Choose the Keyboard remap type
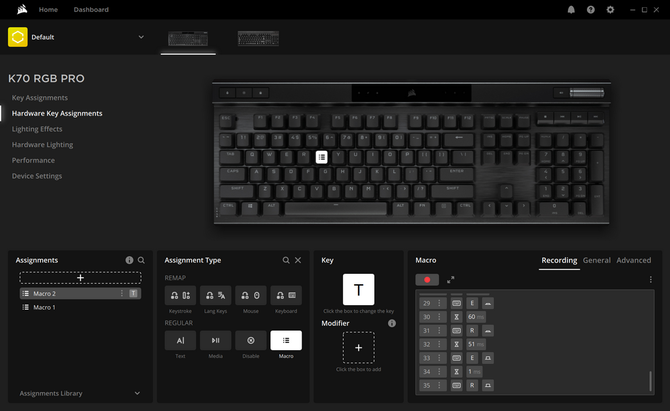The height and width of the screenshot is (411, 670). pyautogui.click(x=286, y=295)
